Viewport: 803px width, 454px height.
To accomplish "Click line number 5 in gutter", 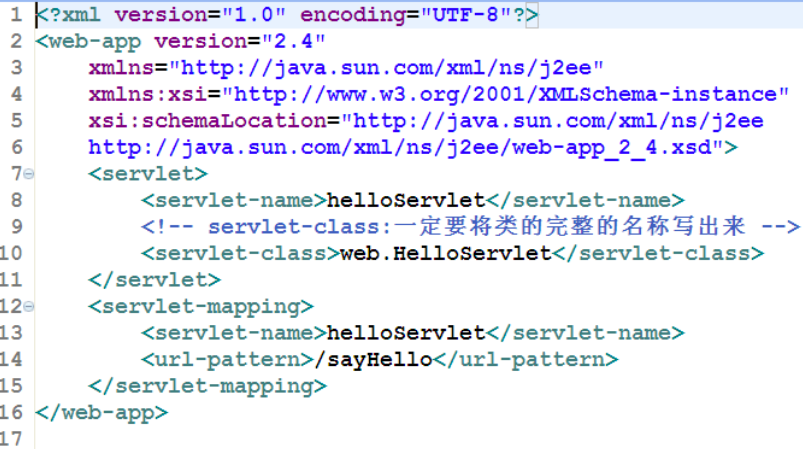I will [16, 121].
